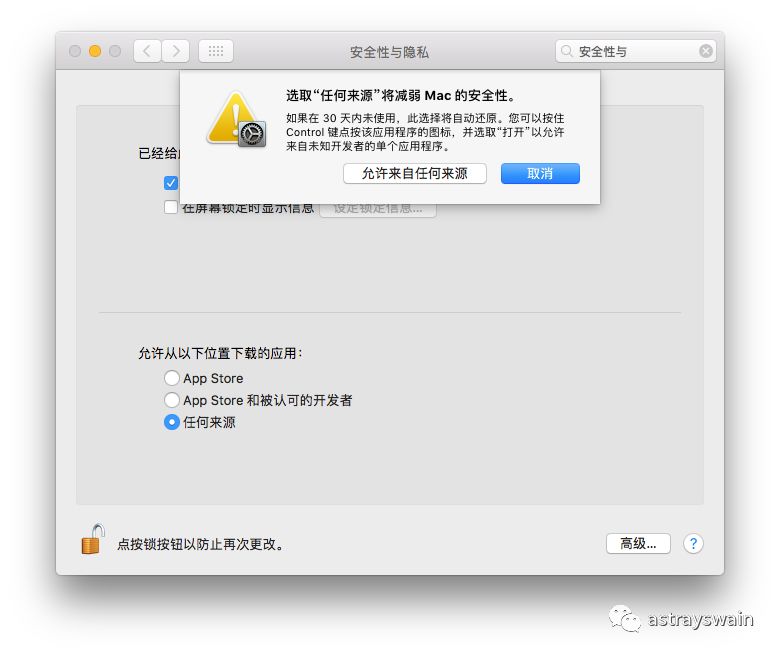Click the 安全性与隐私 window title
The image size is (780, 655).
[x=390, y=52]
